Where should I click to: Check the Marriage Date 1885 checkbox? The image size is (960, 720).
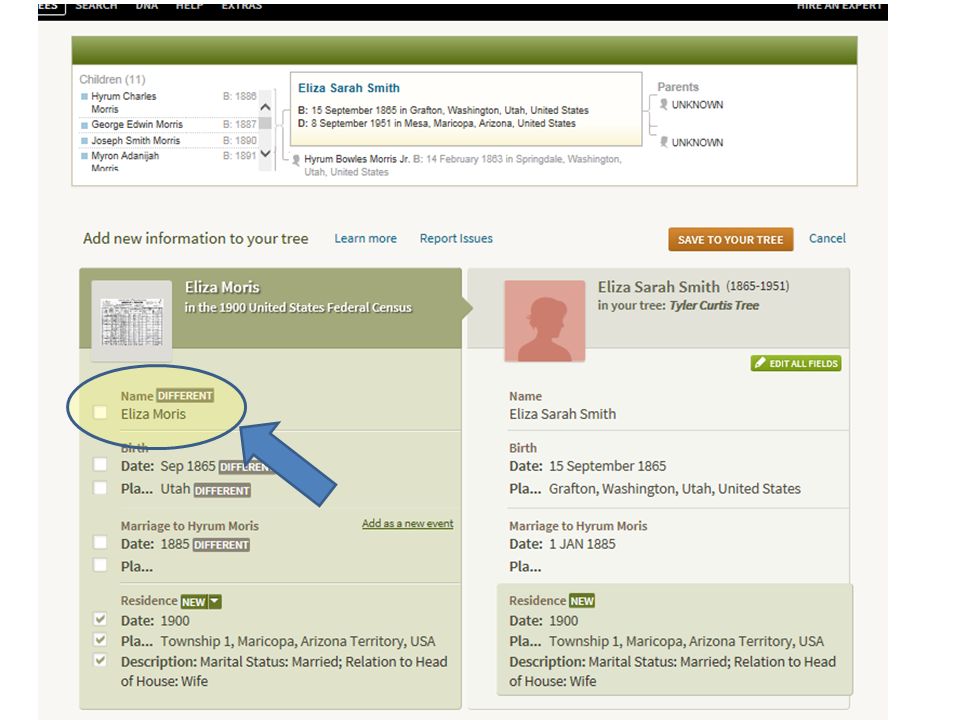(100, 542)
